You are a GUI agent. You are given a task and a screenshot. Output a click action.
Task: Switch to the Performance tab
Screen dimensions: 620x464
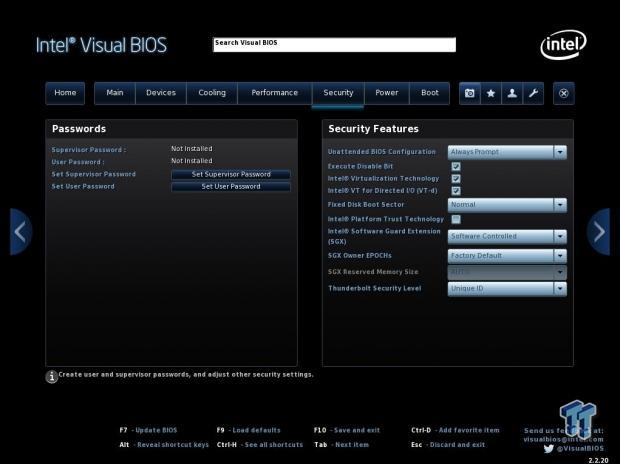pos(275,93)
